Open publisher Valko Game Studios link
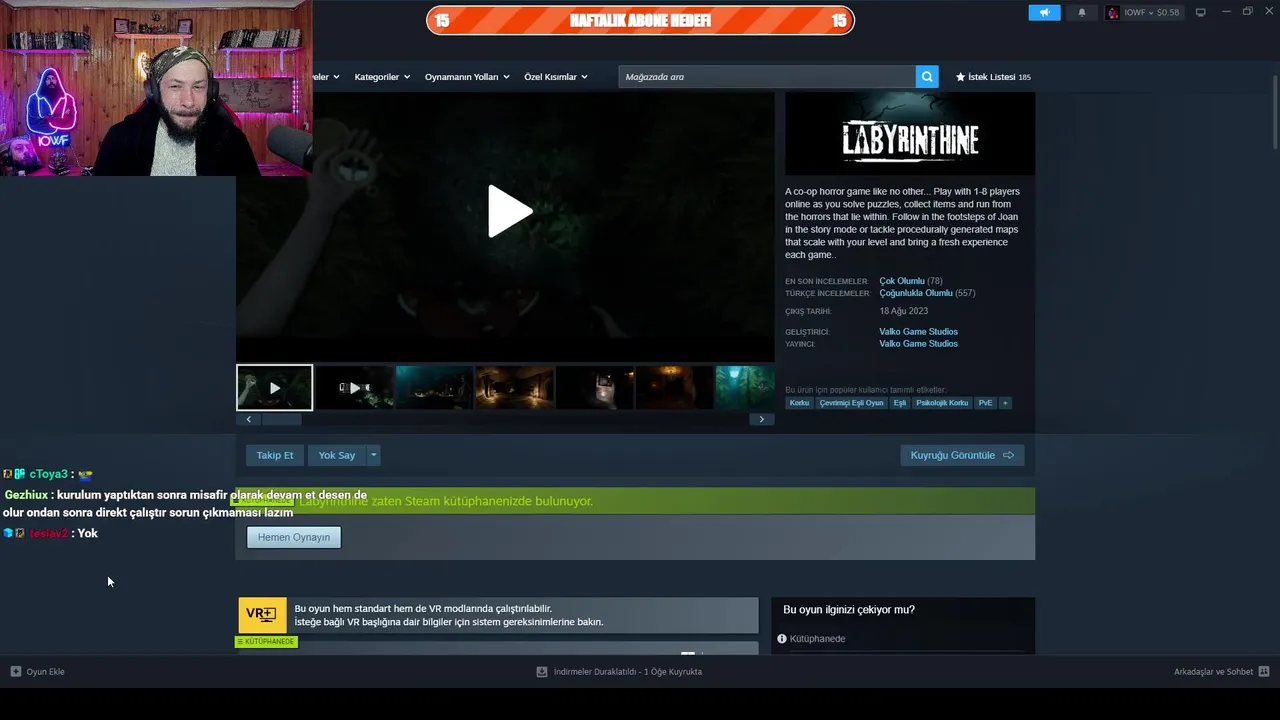The width and height of the screenshot is (1280, 720). click(x=918, y=344)
